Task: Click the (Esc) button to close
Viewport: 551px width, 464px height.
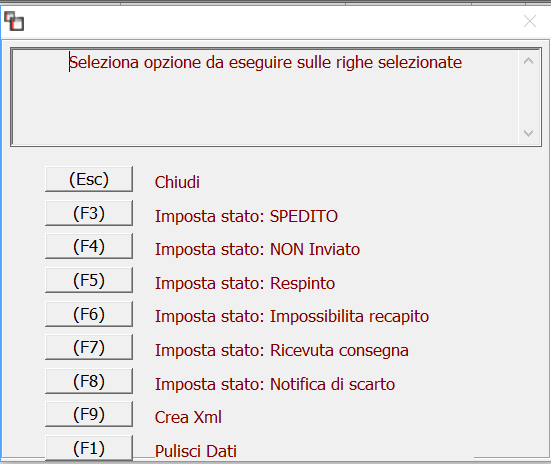Action: click(89, 179)
